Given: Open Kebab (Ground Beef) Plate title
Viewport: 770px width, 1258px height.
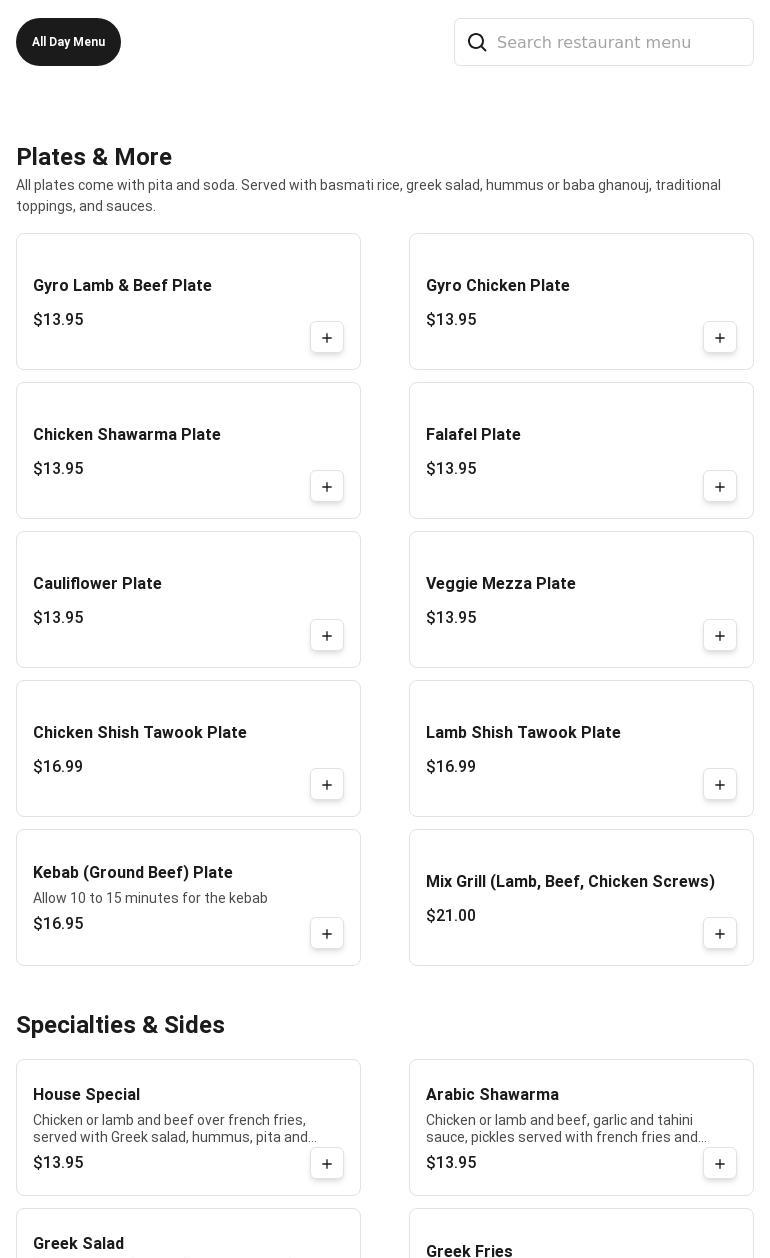Looking at the screenshot, I should 133,873.
